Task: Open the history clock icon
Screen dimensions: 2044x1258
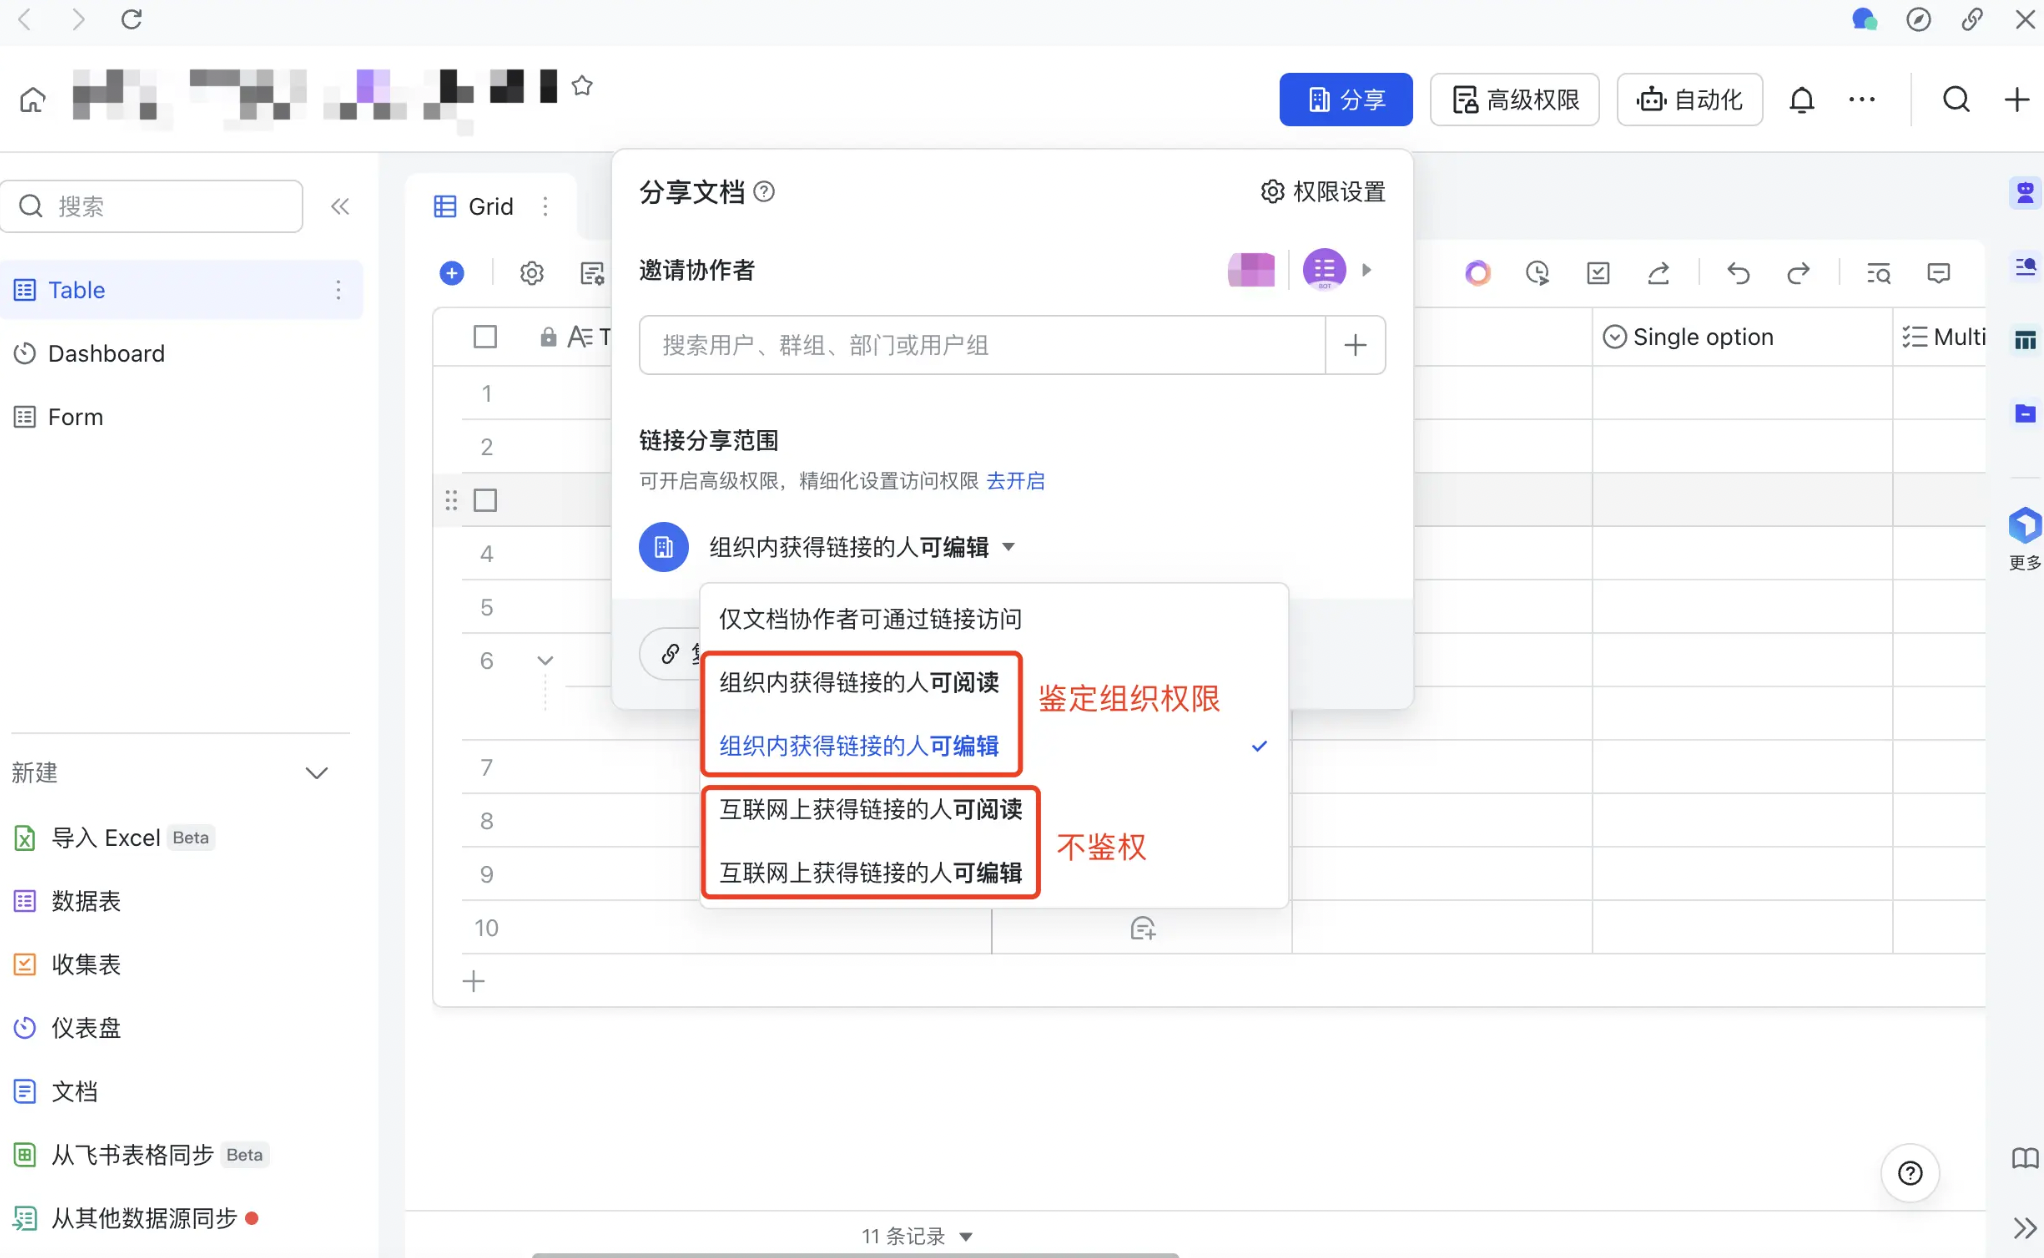Action: click(x=1537, y=273)
